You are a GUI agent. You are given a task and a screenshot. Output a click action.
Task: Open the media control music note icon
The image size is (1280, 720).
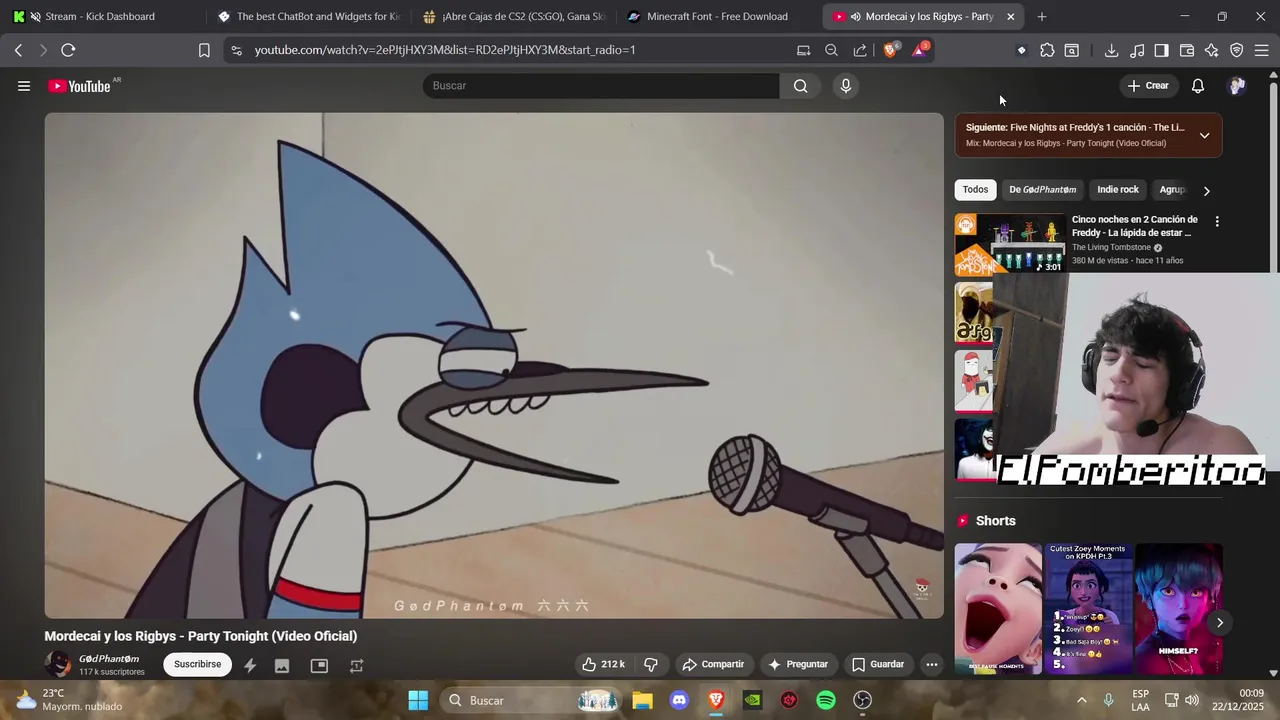click(1137, 50)
